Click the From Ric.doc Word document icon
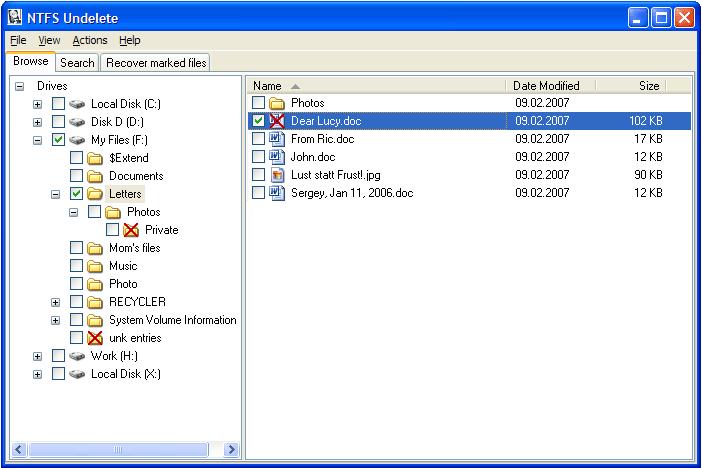Screen dimensions: 702x468 277,139
